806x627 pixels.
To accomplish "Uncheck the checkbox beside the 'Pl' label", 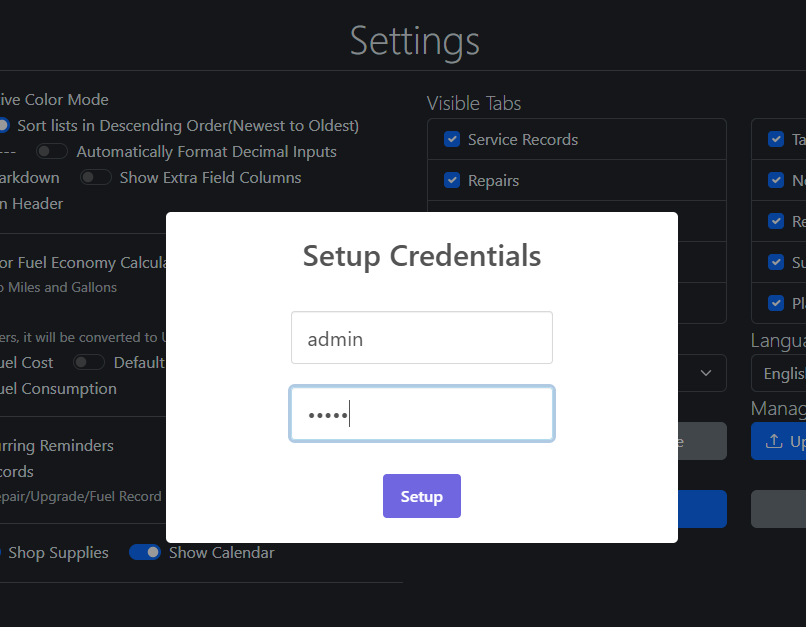I will pos(776,303).
